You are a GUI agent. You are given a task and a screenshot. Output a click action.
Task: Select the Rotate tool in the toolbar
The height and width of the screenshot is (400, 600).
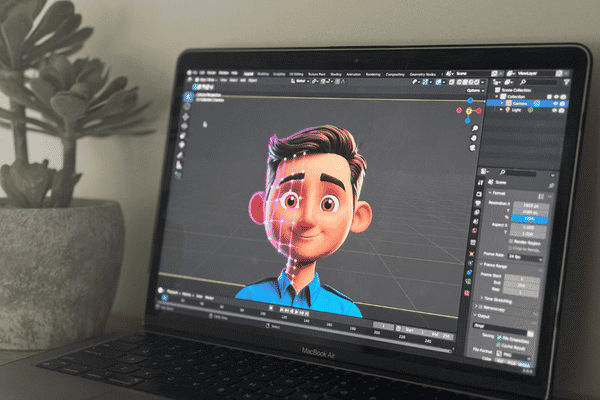185,126
